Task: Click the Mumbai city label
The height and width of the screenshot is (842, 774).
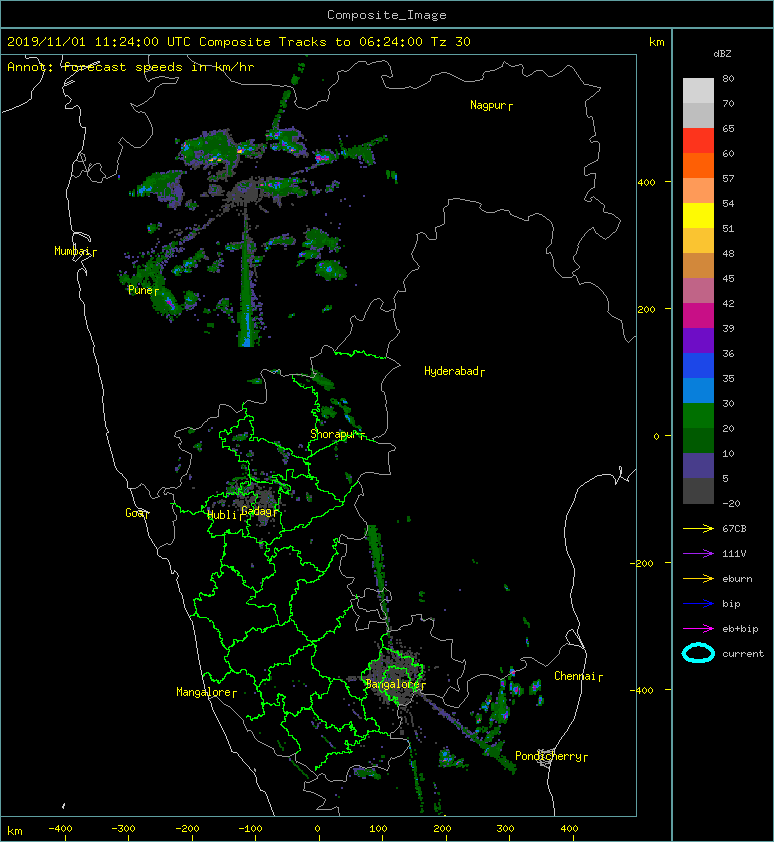Action: click(73, 251)
